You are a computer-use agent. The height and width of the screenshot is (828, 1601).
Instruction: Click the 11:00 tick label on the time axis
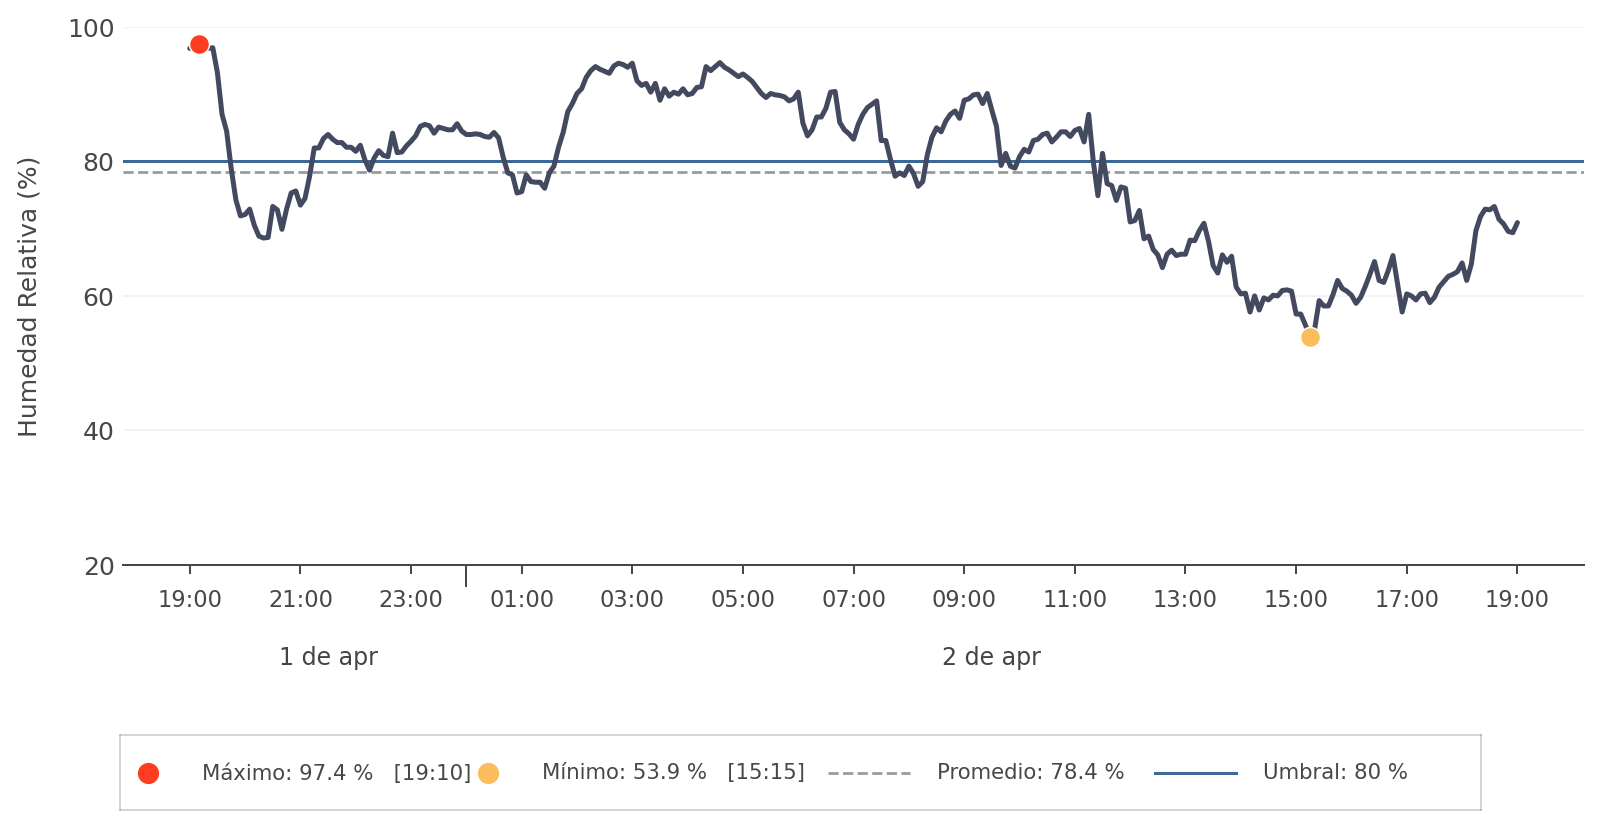coord(1074,600)
